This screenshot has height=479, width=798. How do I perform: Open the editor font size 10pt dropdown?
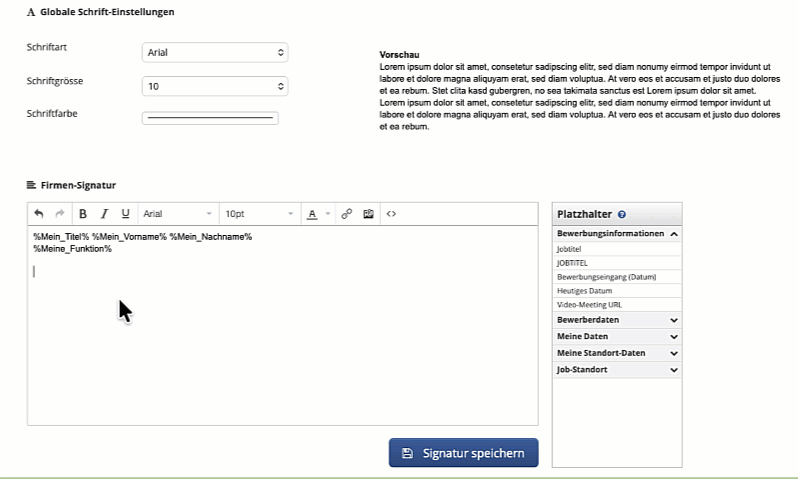(x=258, y=214)
